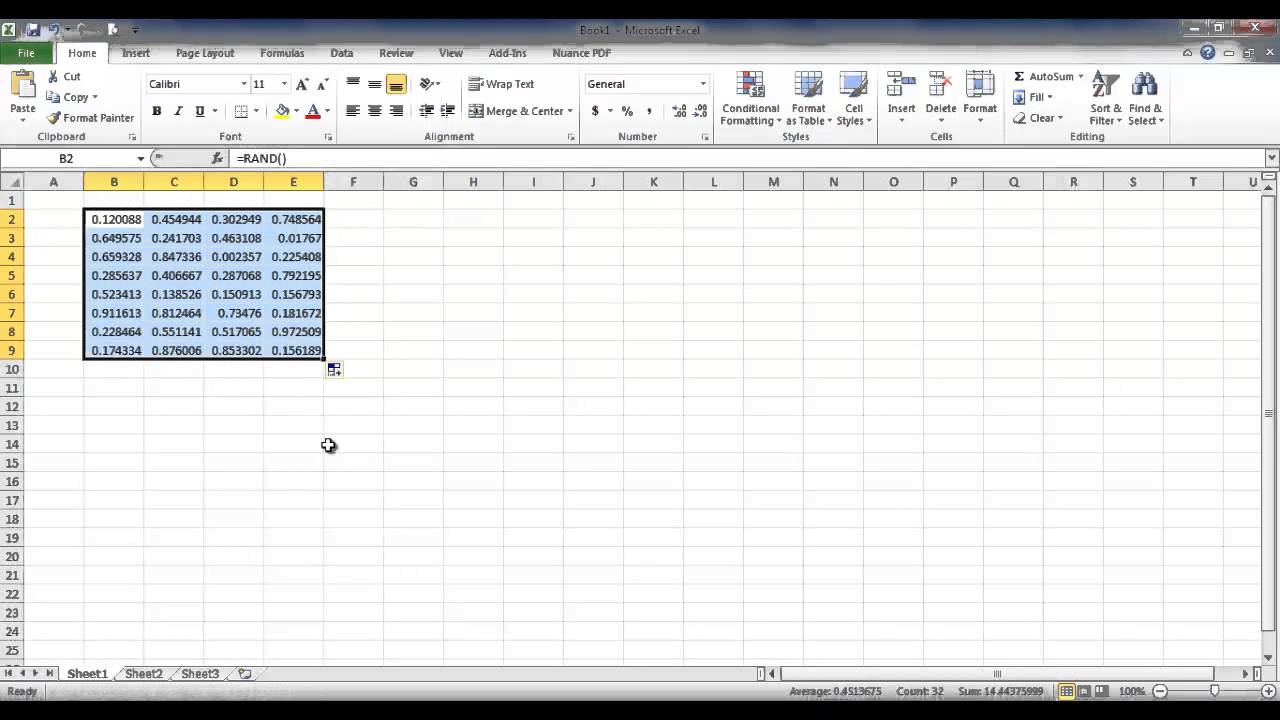Align Text Right icon

397,111
